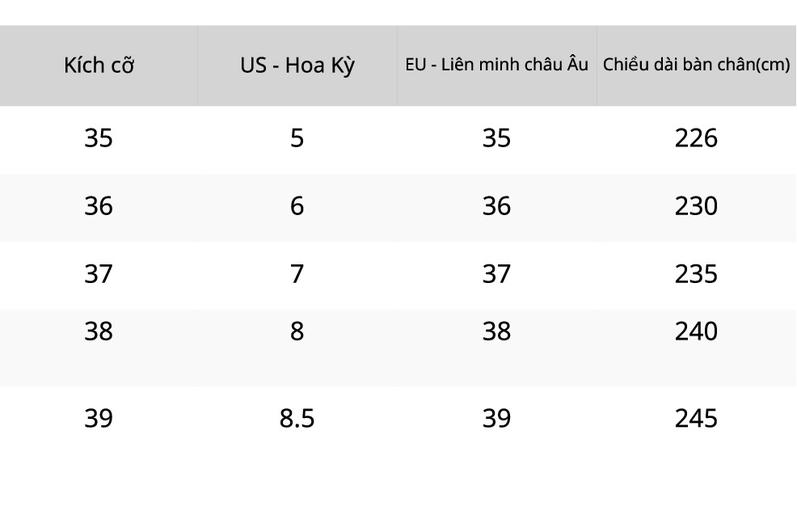Click size 38 in Kích cỡ column

(x=98, y=331)
